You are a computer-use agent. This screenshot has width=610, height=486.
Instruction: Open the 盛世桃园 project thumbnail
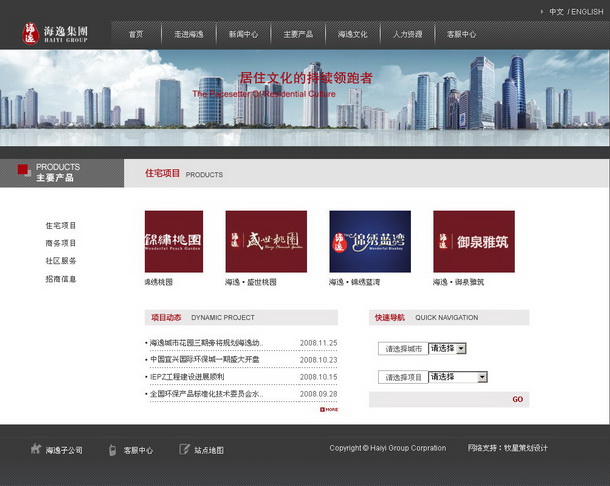point(266,241)
